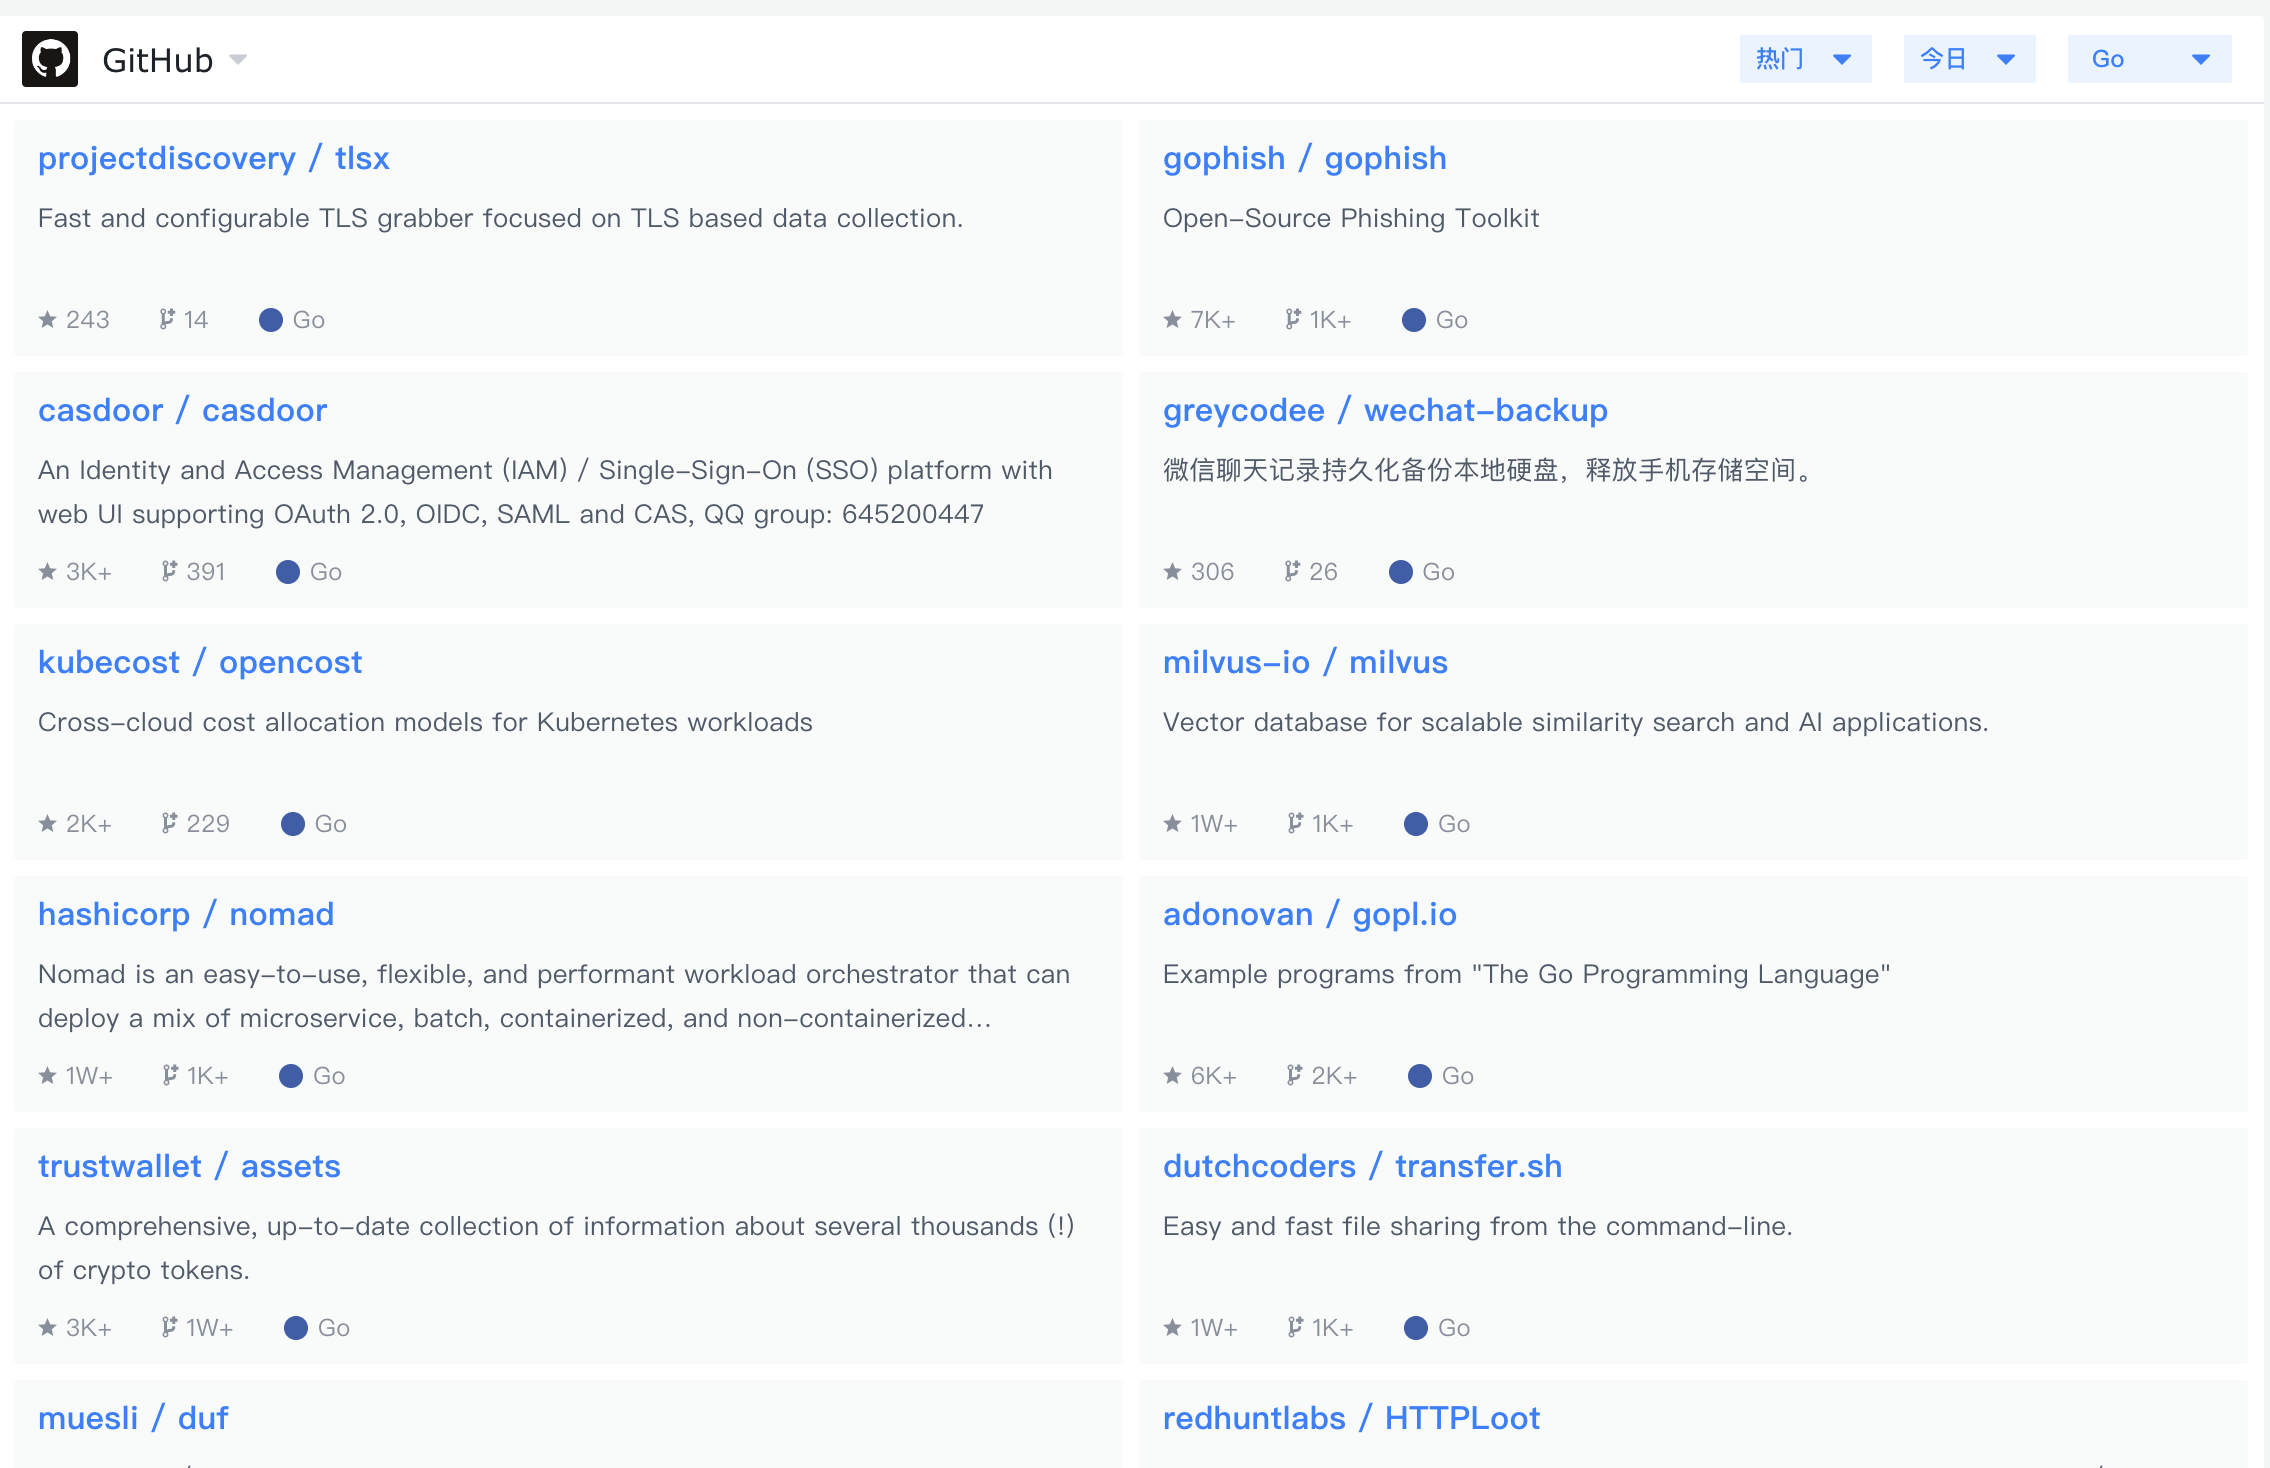The width and height of the screenshot is (2270, 1468).
Task: Click the GitHub octocat logo icon
Action: (50, 59)
